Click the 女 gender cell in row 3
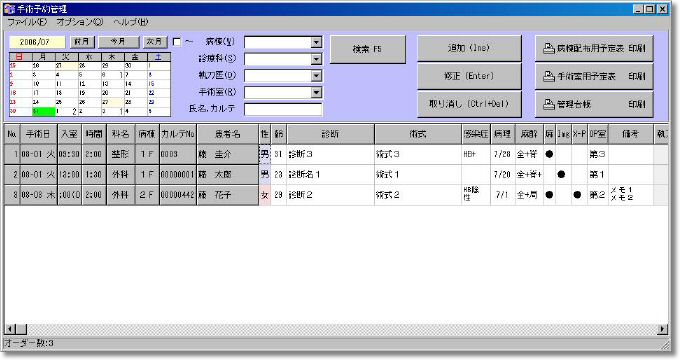 [265, 195]
